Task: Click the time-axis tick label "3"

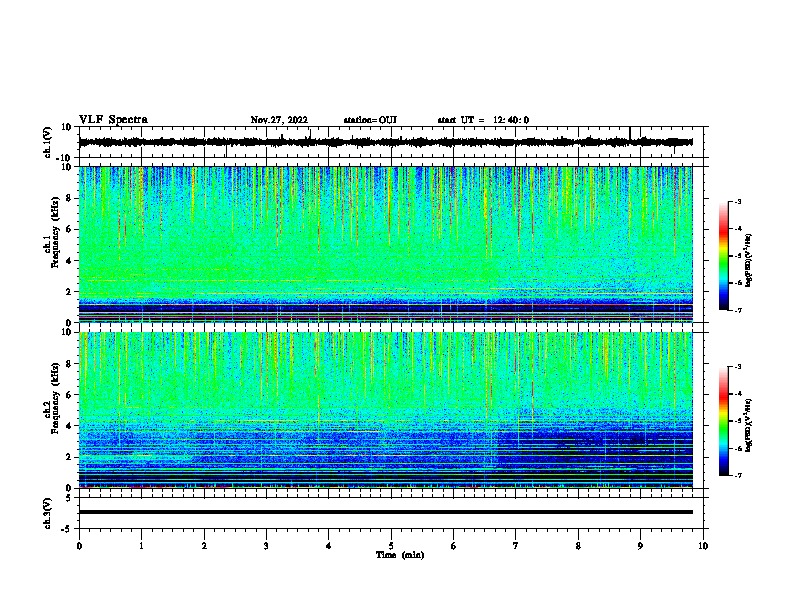Action: tap(266, 546)
